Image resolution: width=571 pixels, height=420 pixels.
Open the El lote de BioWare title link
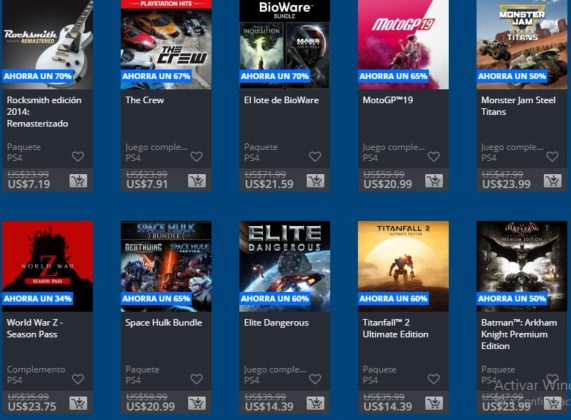pos(281,100)
